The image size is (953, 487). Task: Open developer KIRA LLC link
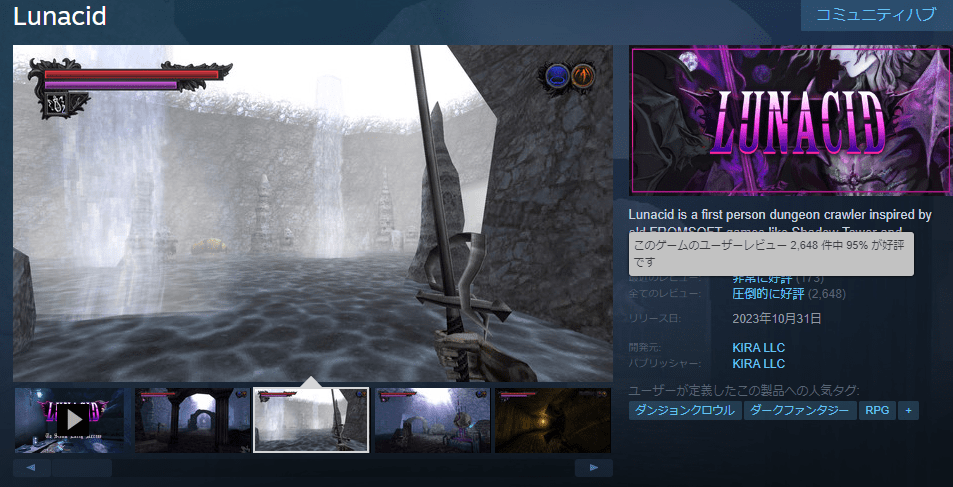[759, 348]
